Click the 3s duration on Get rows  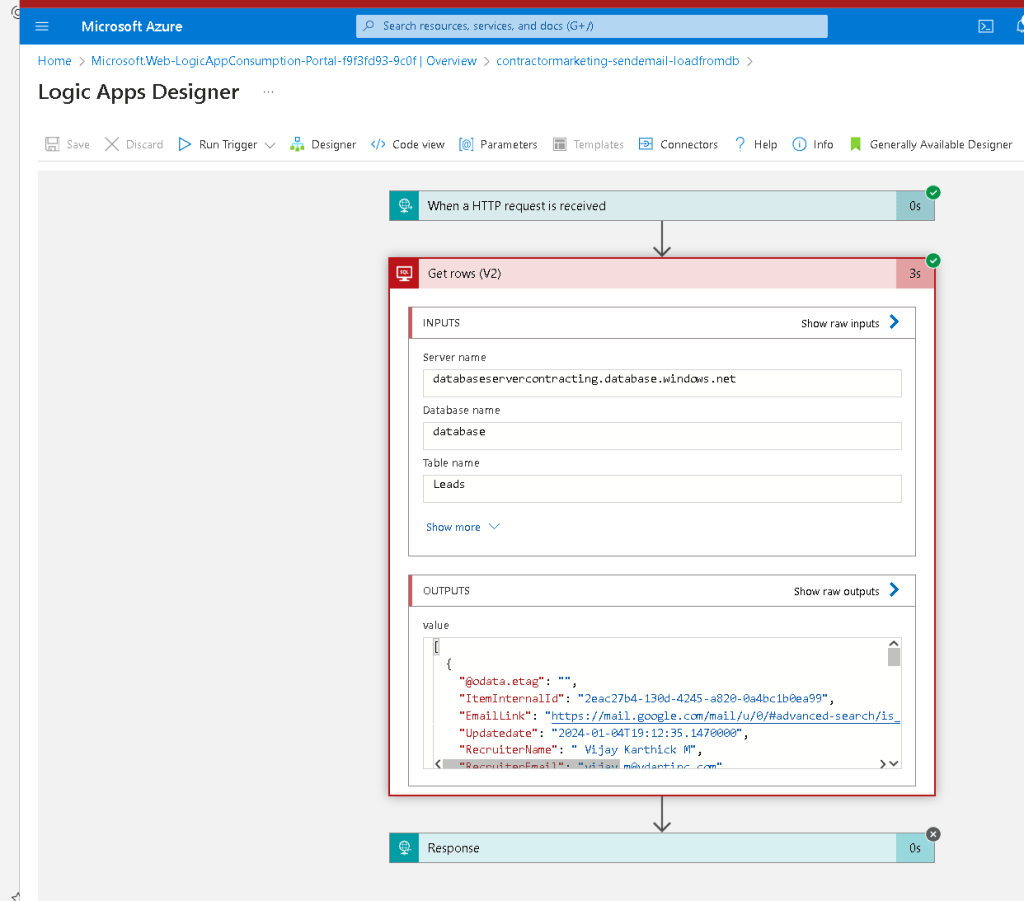pos(915,274)
